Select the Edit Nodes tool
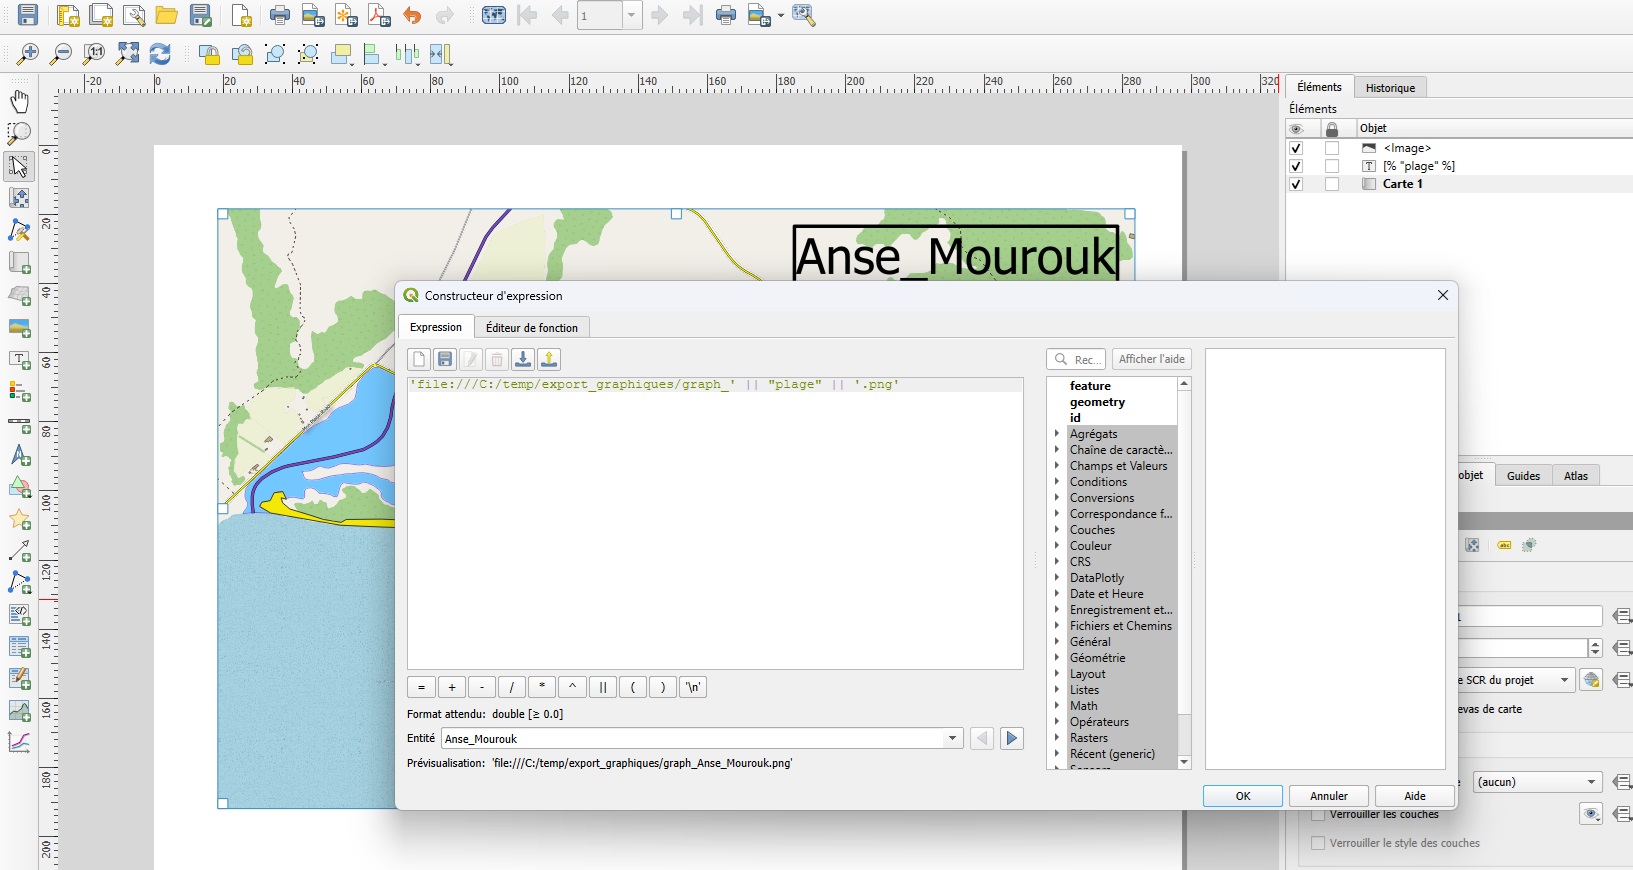The width and height of the screenshot is (1633, 870). click(19, 230)
